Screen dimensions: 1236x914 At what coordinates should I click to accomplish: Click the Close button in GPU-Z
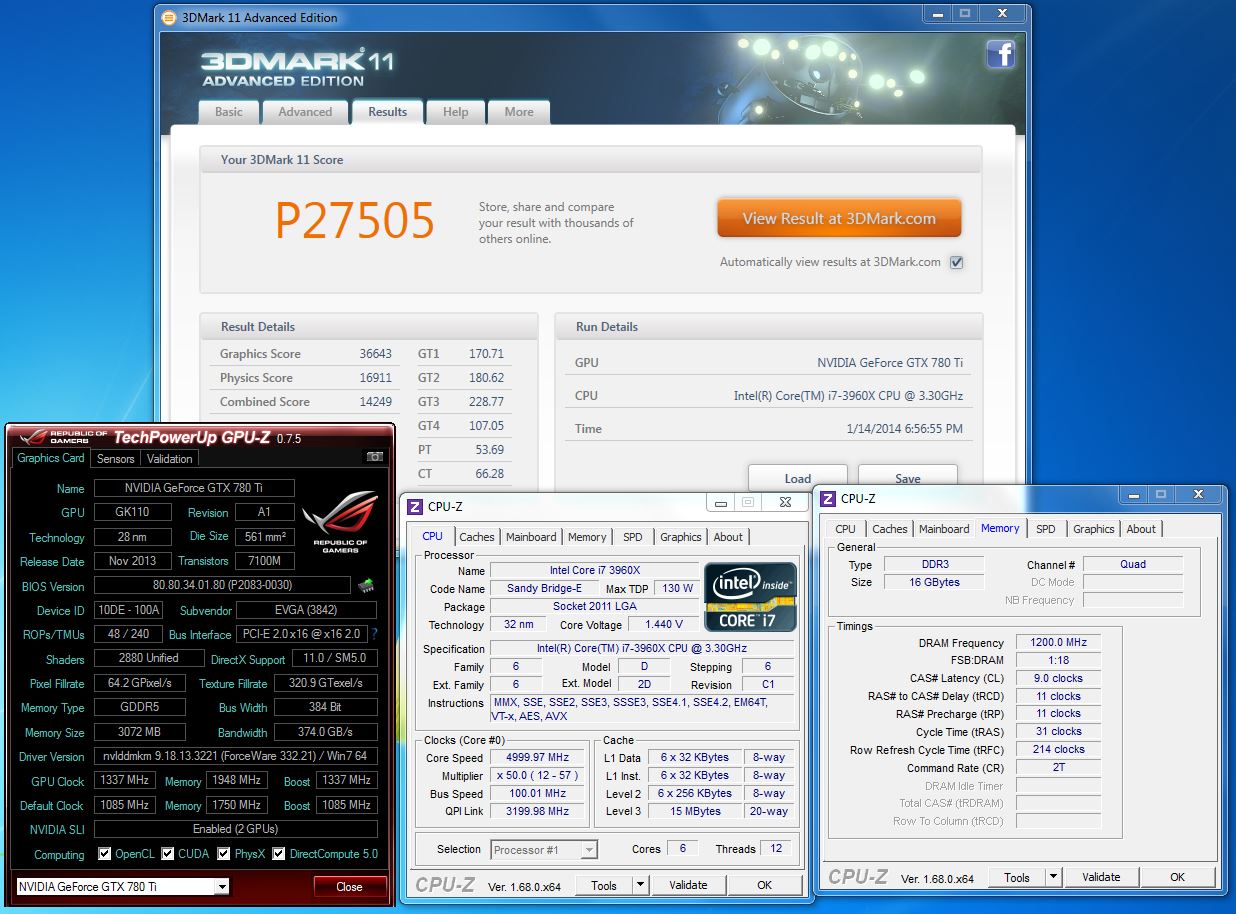click(349, 886)
